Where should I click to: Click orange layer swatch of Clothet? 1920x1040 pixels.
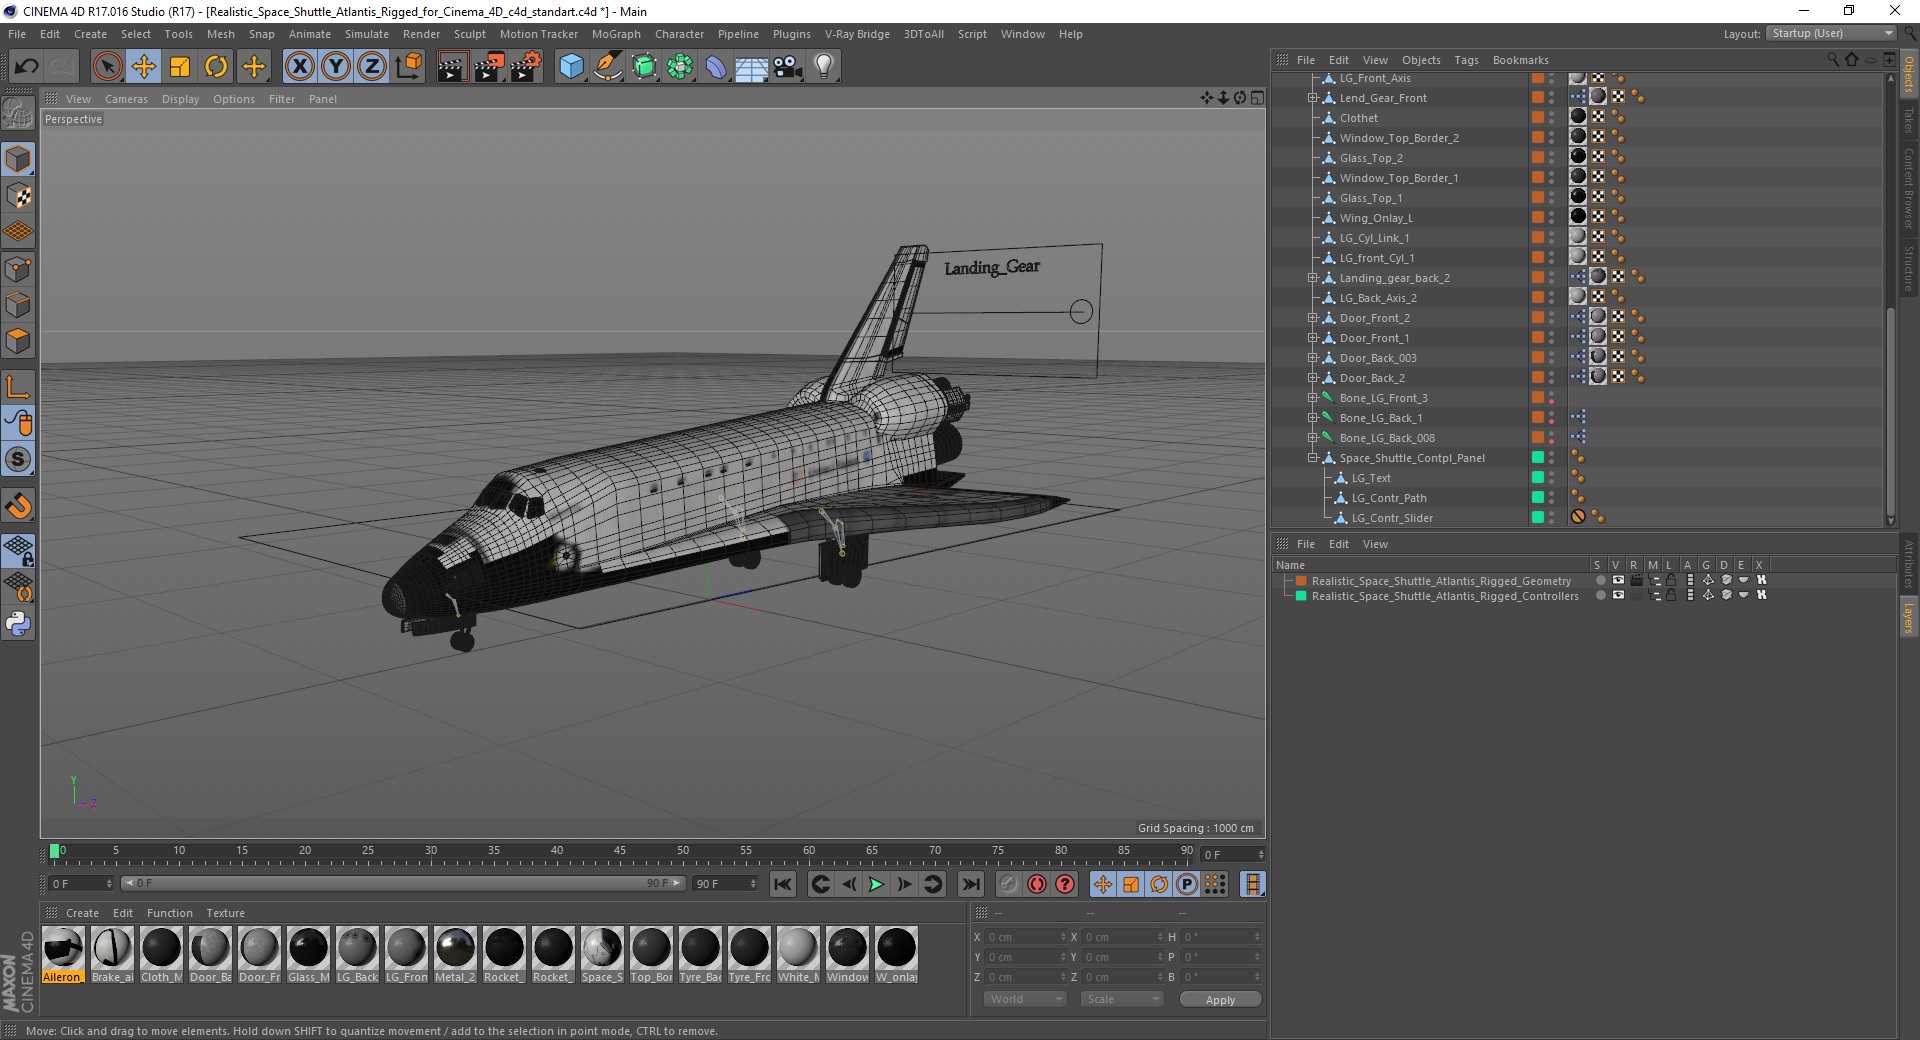[x=1538, y=117]
